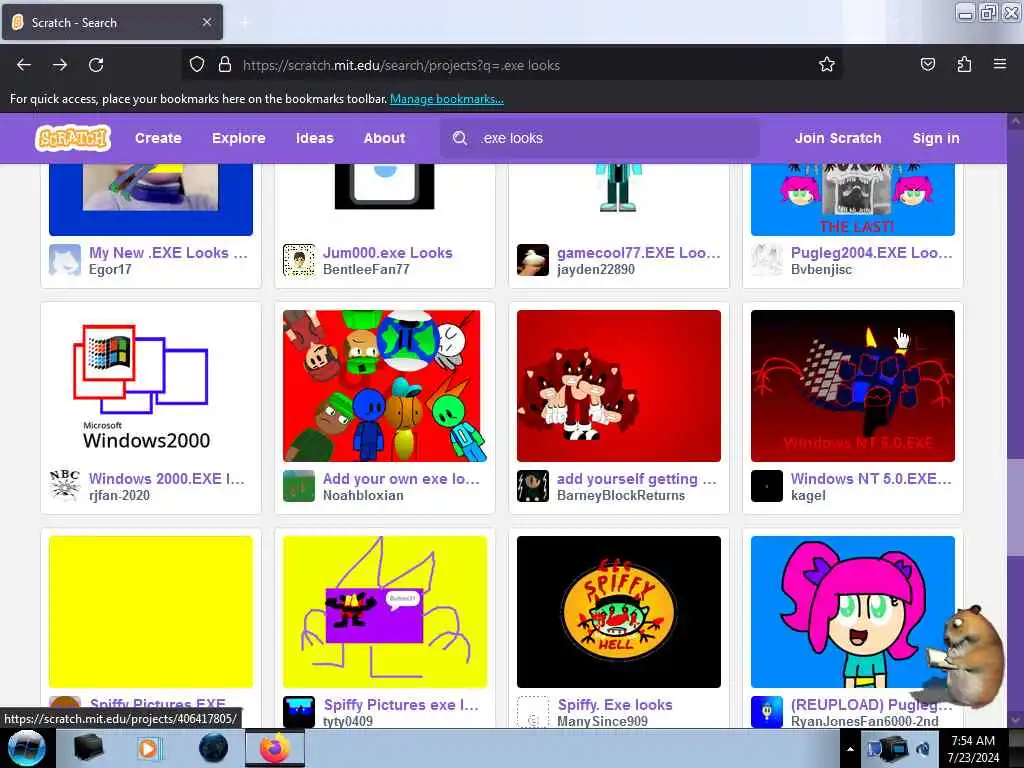Click the taskbar clock showing 7:54 AM
This screenshot has height=768, width=1024.
pos(973,748)
